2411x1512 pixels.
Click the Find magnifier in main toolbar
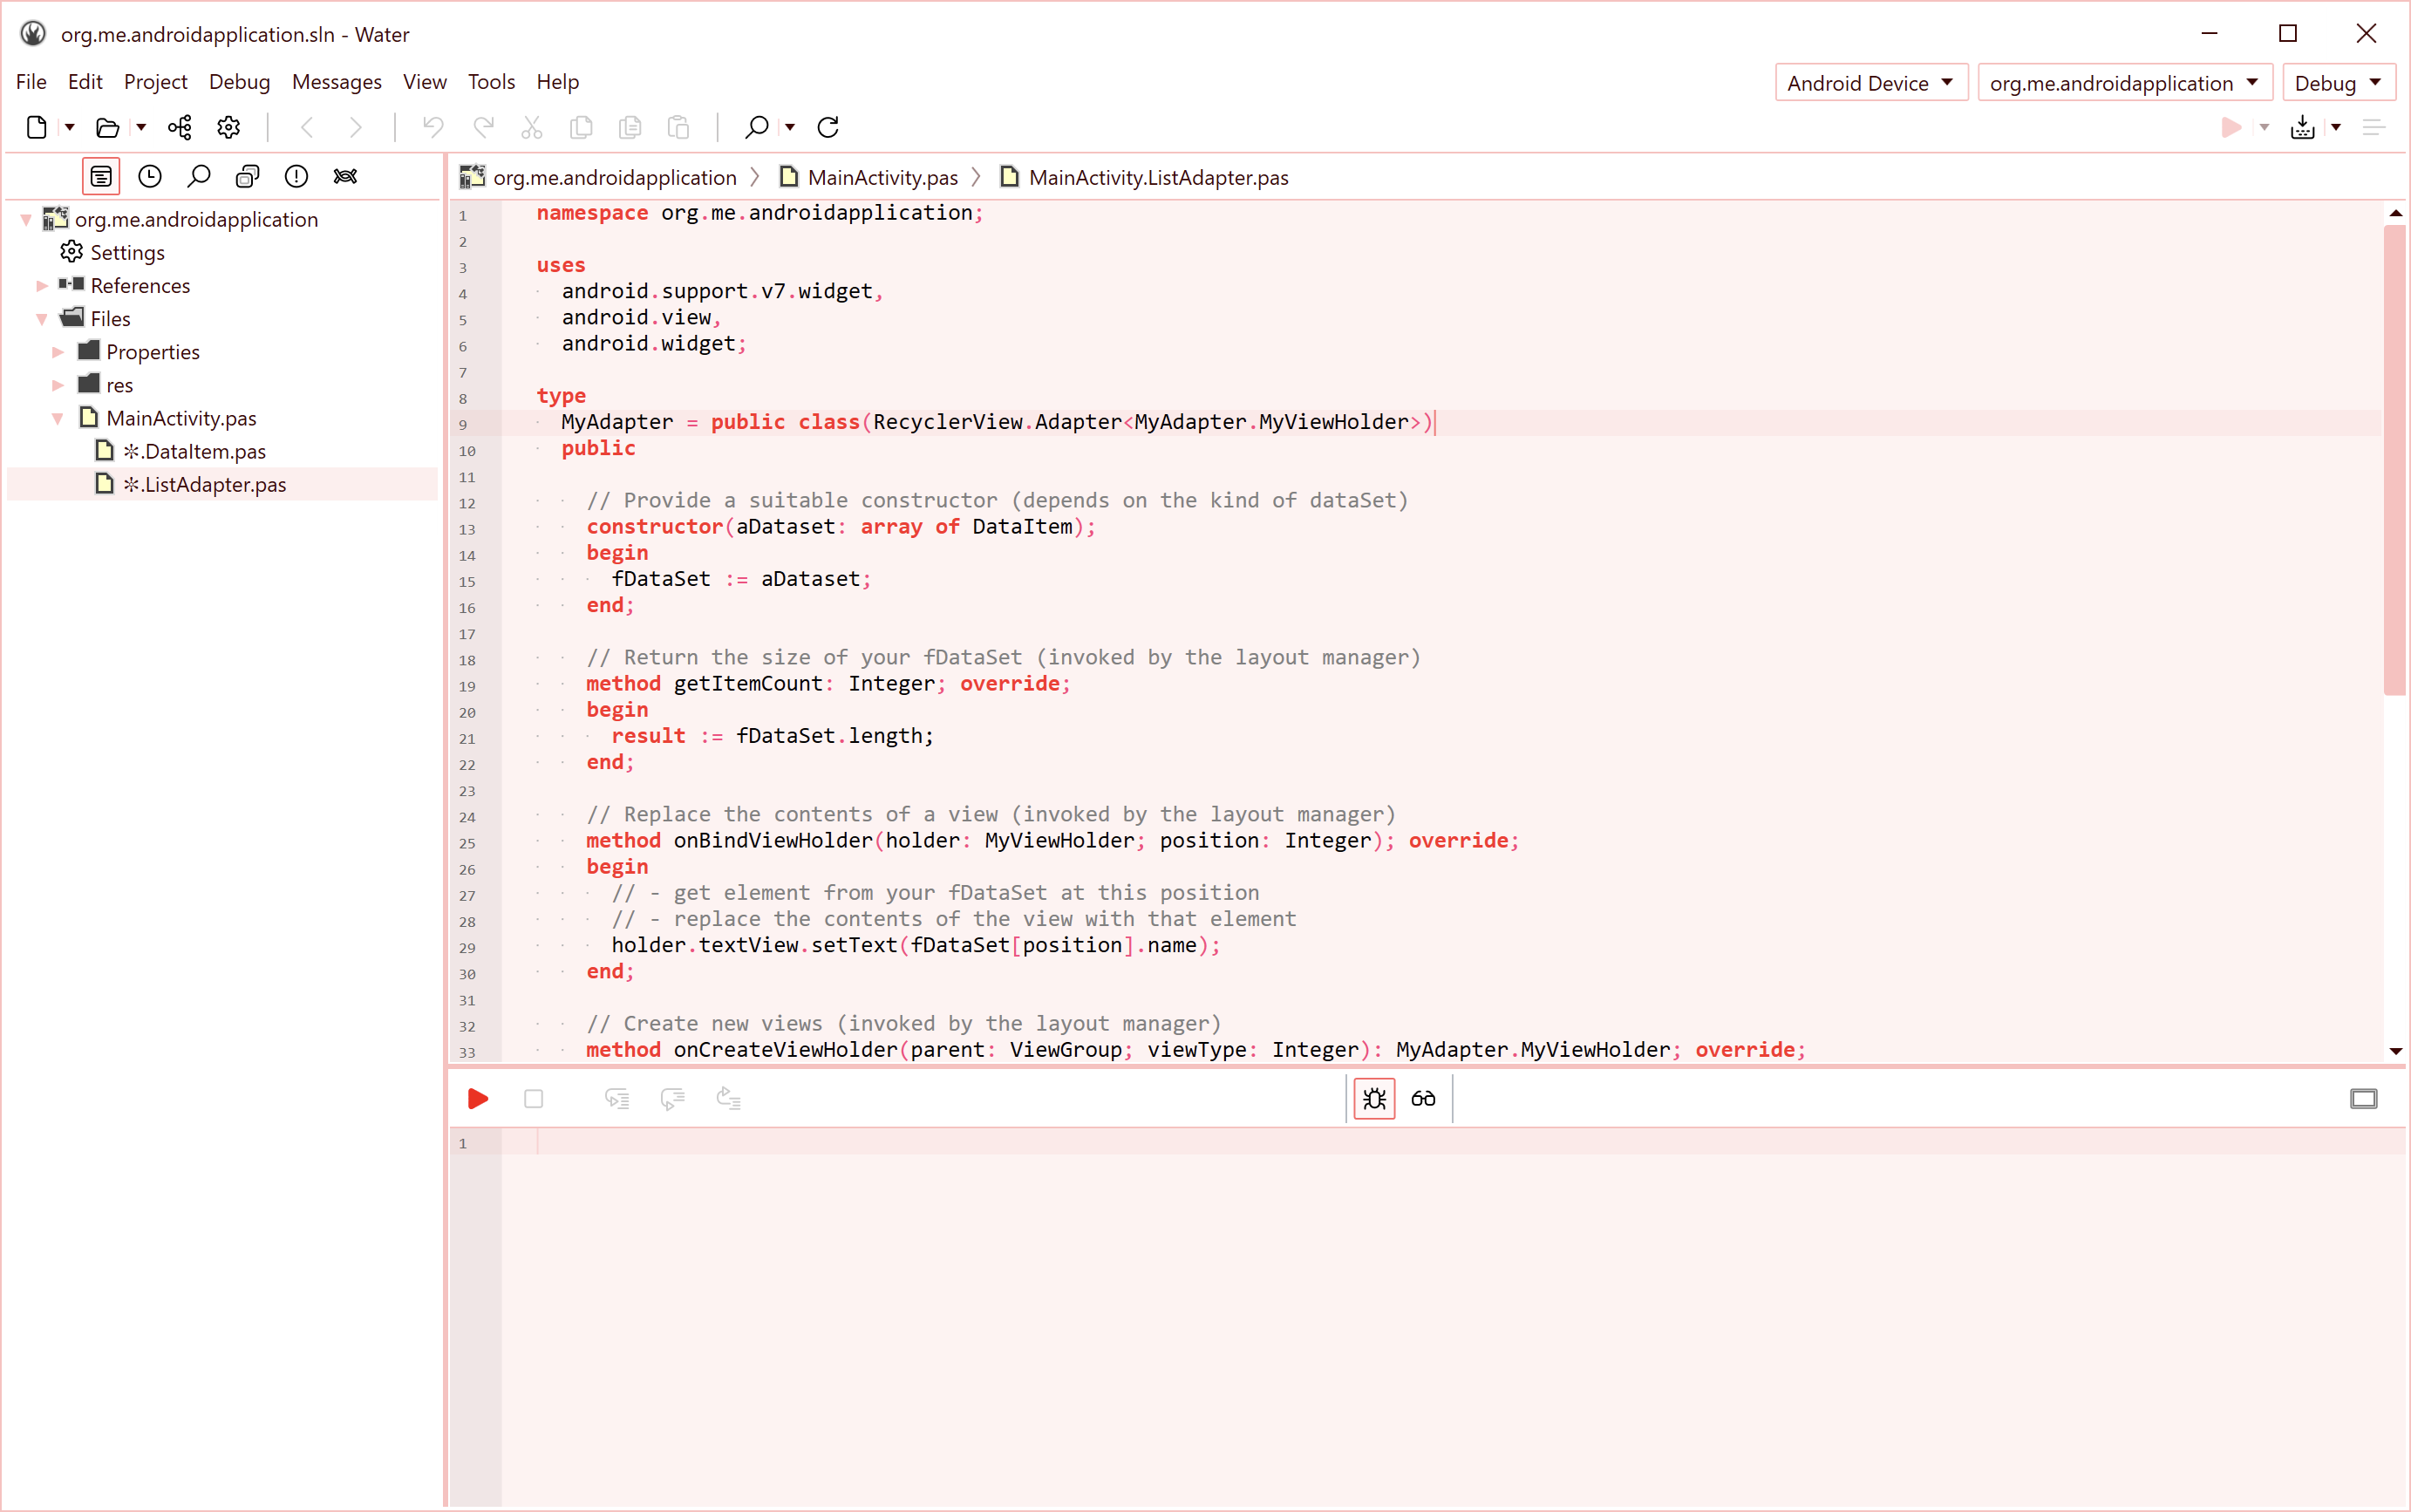coord(756,127)
